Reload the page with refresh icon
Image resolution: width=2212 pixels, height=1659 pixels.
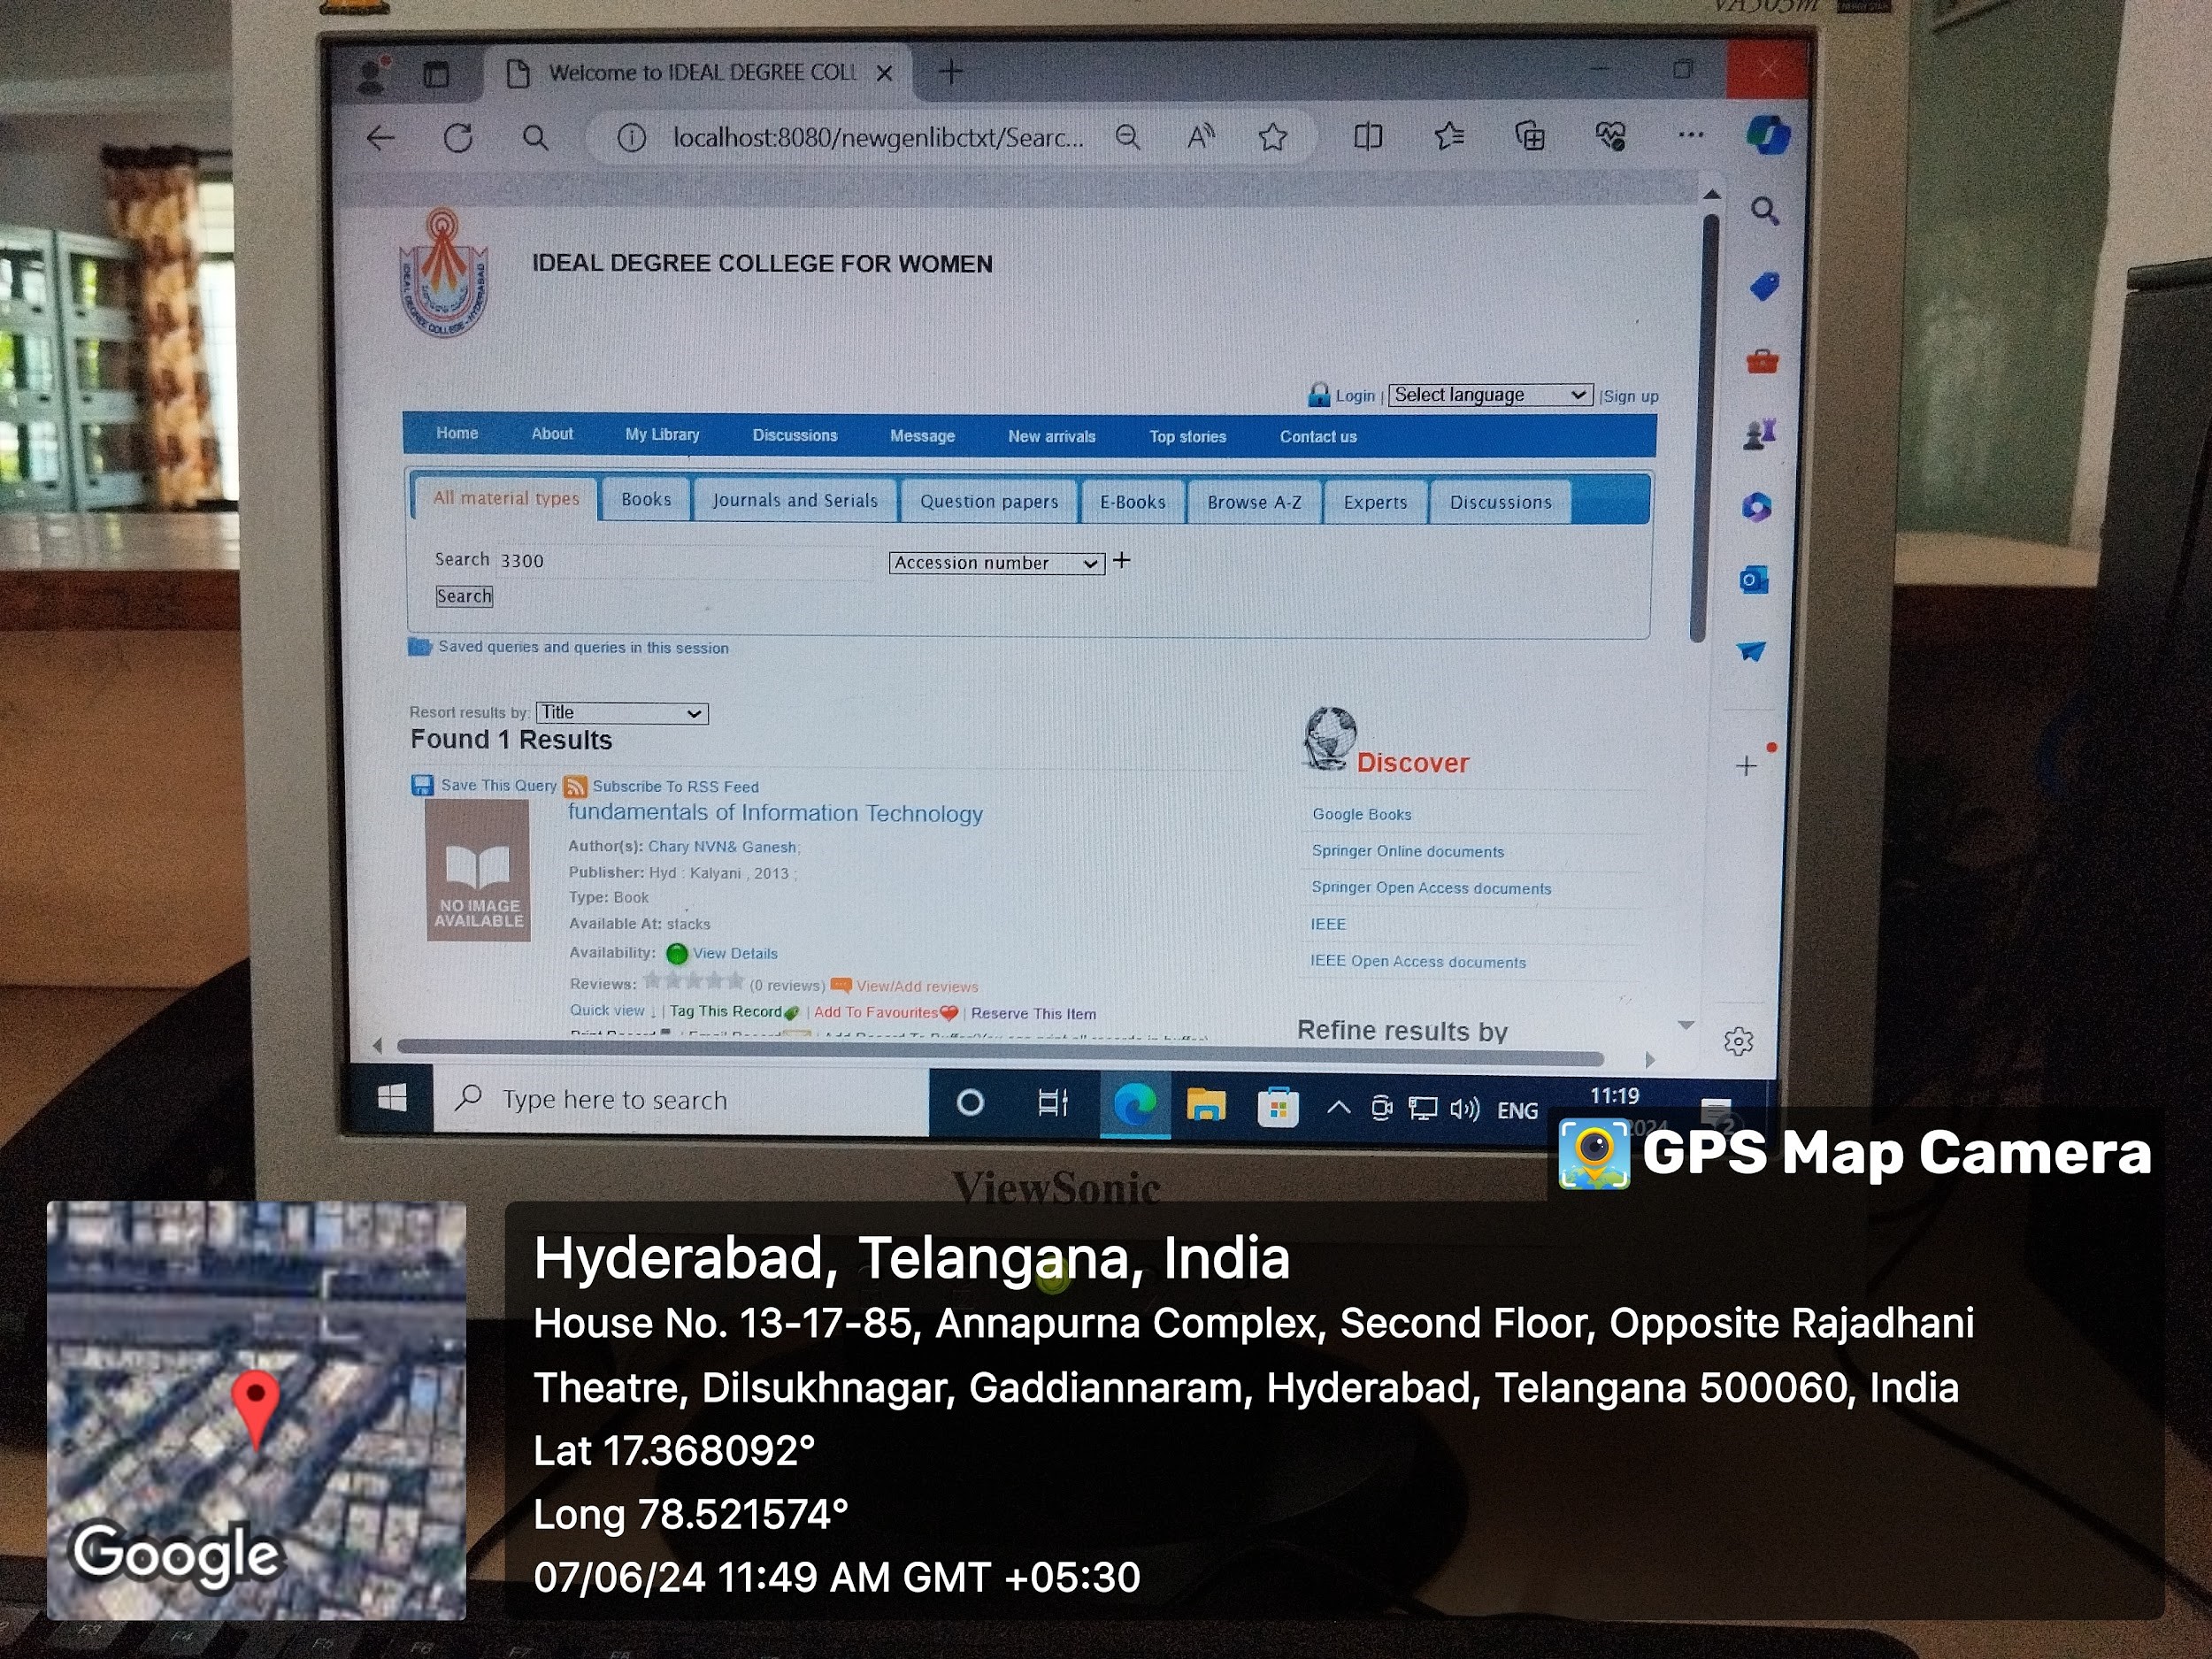tap(458, 138)
